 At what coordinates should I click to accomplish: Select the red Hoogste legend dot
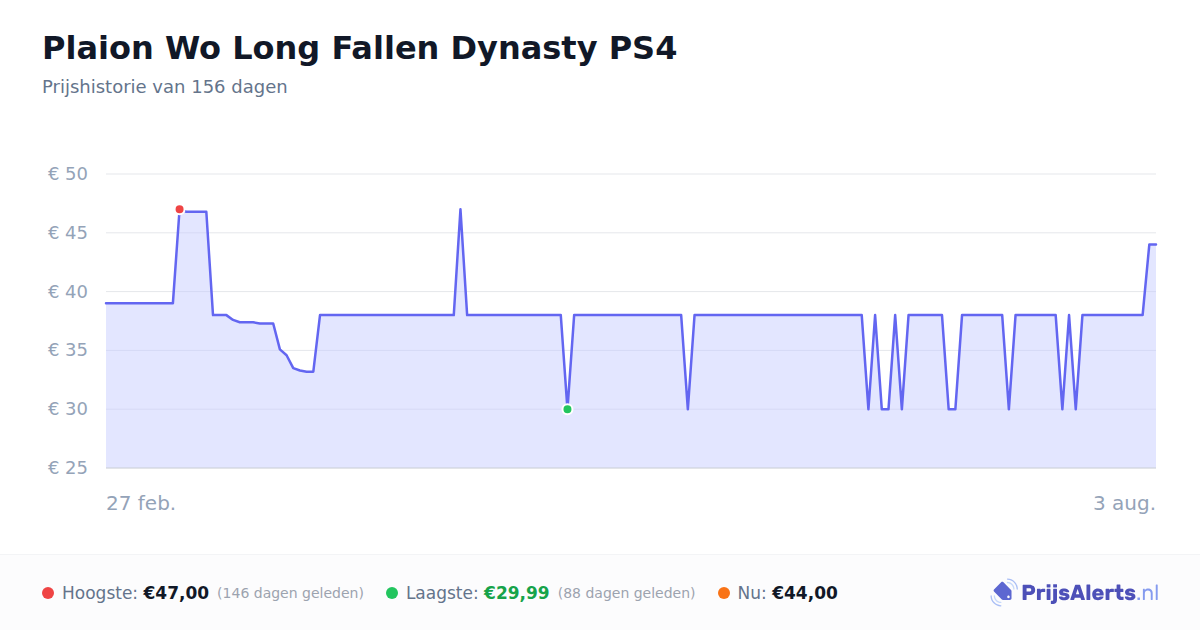(48, 593)
